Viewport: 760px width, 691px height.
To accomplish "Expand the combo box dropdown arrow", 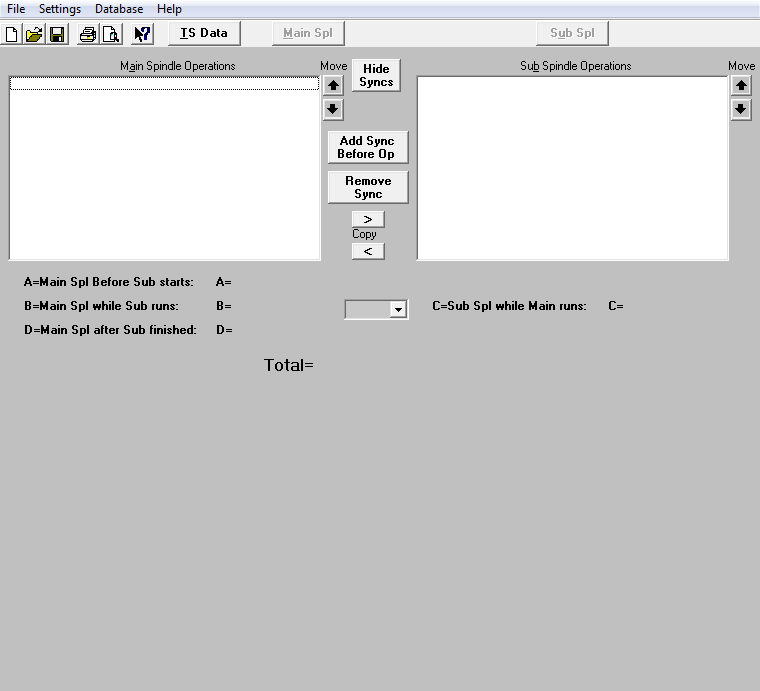I will point(398,310).
